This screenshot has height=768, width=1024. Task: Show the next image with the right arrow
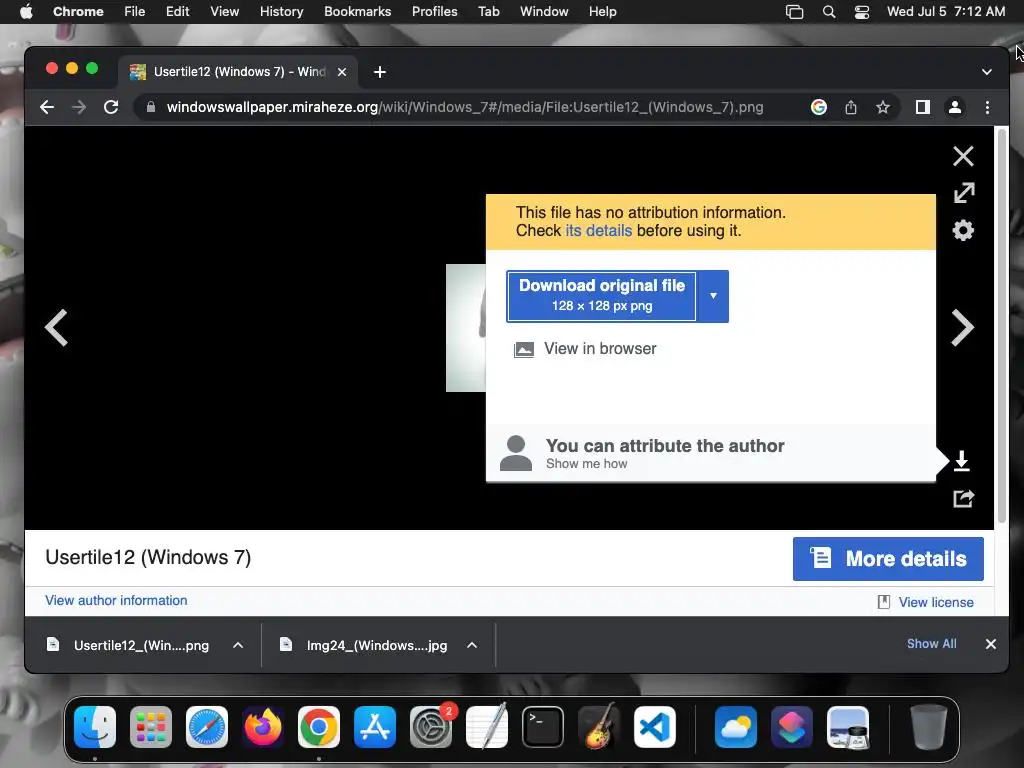(963, 327)
